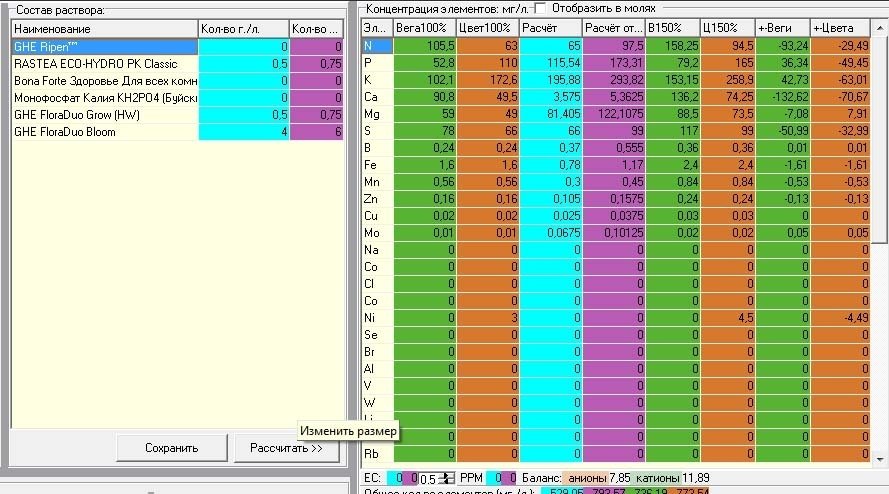Click the Рассчитать >> button
Screen dimensions: 889x494
tap(286, 448)
